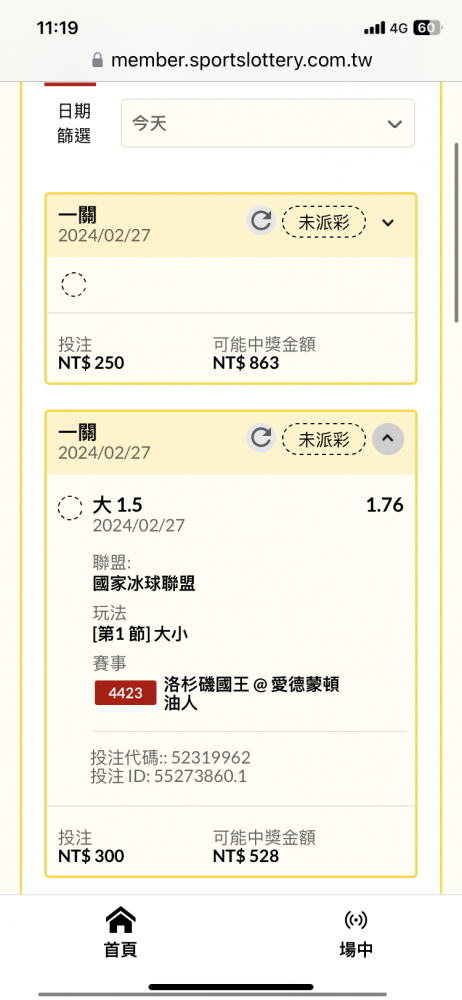Select dashed circle beside 大 1.5
Image resolution: width=462 pixels, height=1000 pixels.
[70, 508]
